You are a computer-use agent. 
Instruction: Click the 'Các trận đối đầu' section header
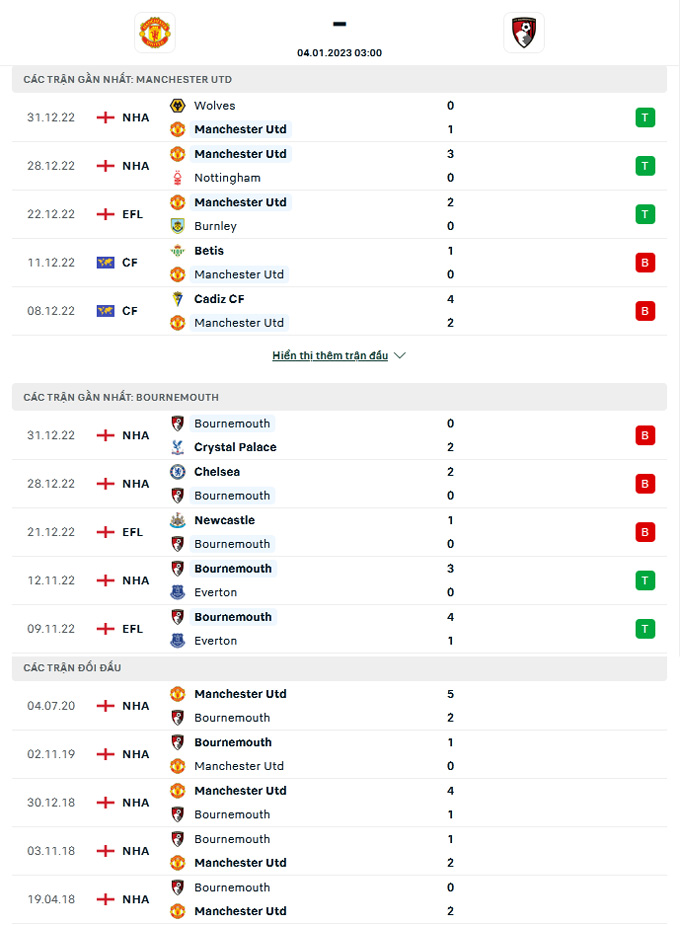point(73,668)
